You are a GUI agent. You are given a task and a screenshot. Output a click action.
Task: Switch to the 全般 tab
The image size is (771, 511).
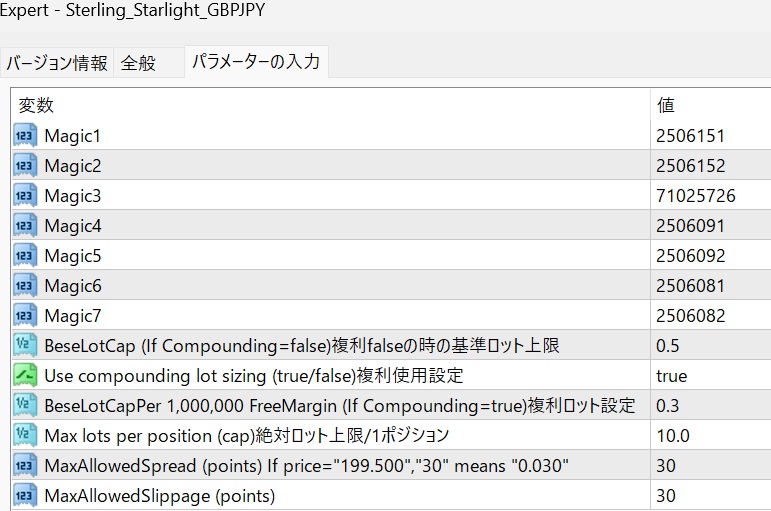point(138,63)
